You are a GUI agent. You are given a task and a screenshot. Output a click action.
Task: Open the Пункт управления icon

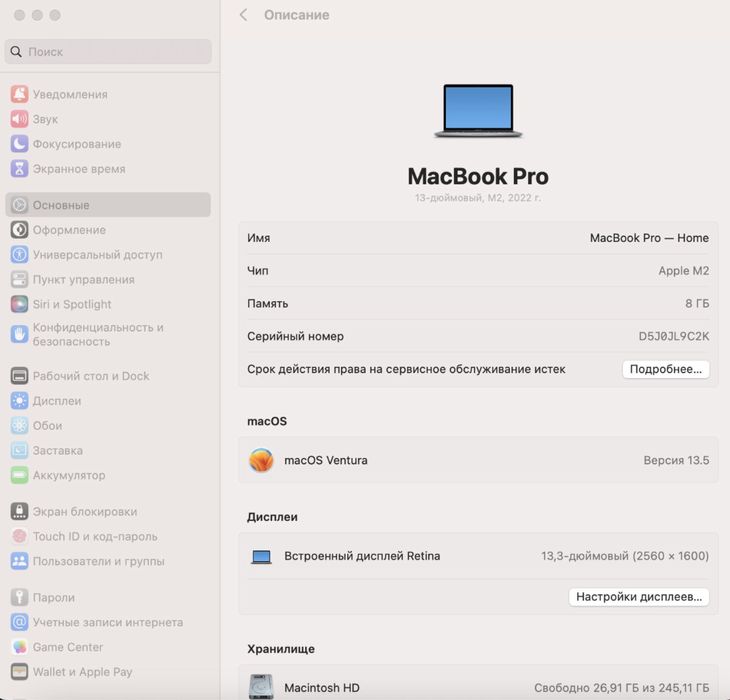point(19,279)
